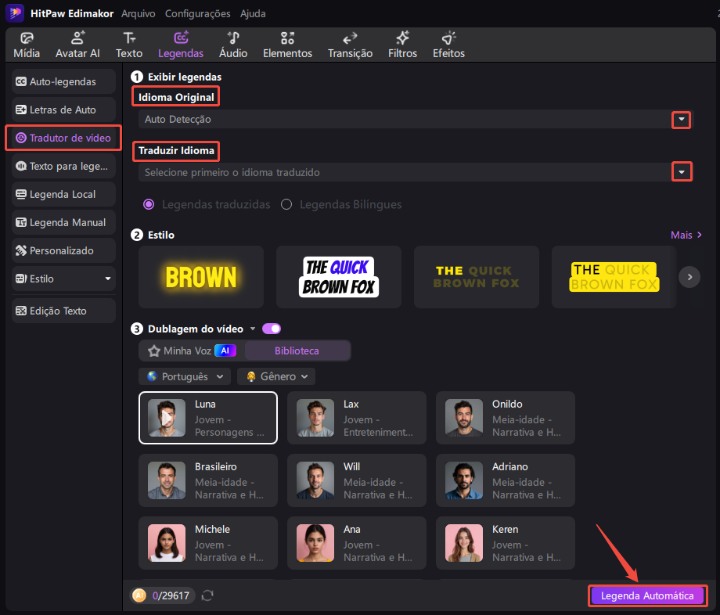The height and width of the screenshot is (615, 720).
Task: Switch to the Biblioteca tab
Action: pos(297,351)
